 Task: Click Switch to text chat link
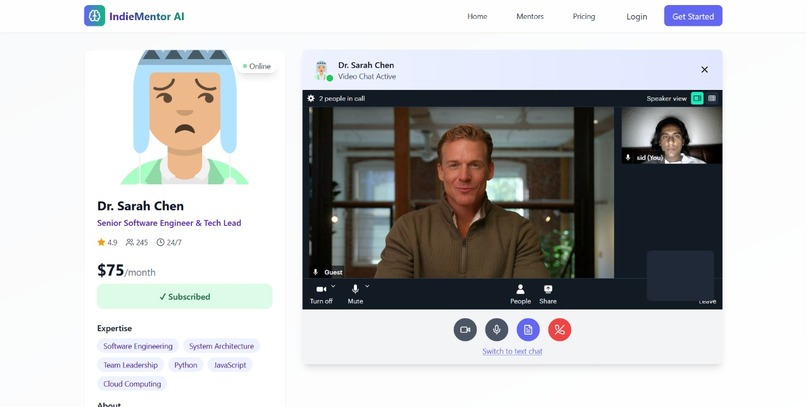[x=512, y=352]
